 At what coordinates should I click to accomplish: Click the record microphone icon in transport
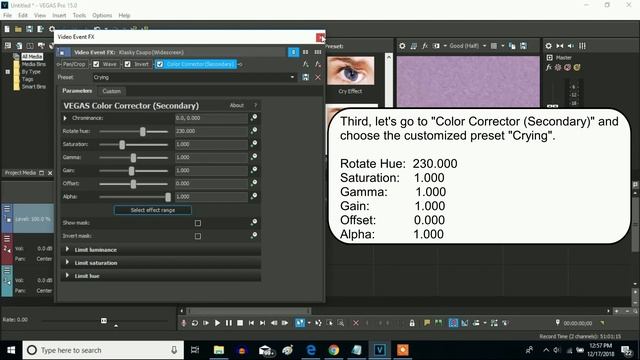(184, 323)
